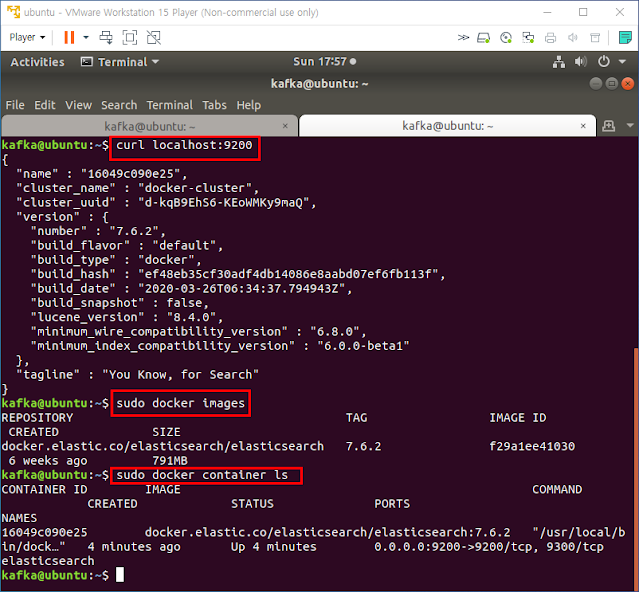
Task: Expand the tab list dropdown arrow
Action: tap(630, 125)
